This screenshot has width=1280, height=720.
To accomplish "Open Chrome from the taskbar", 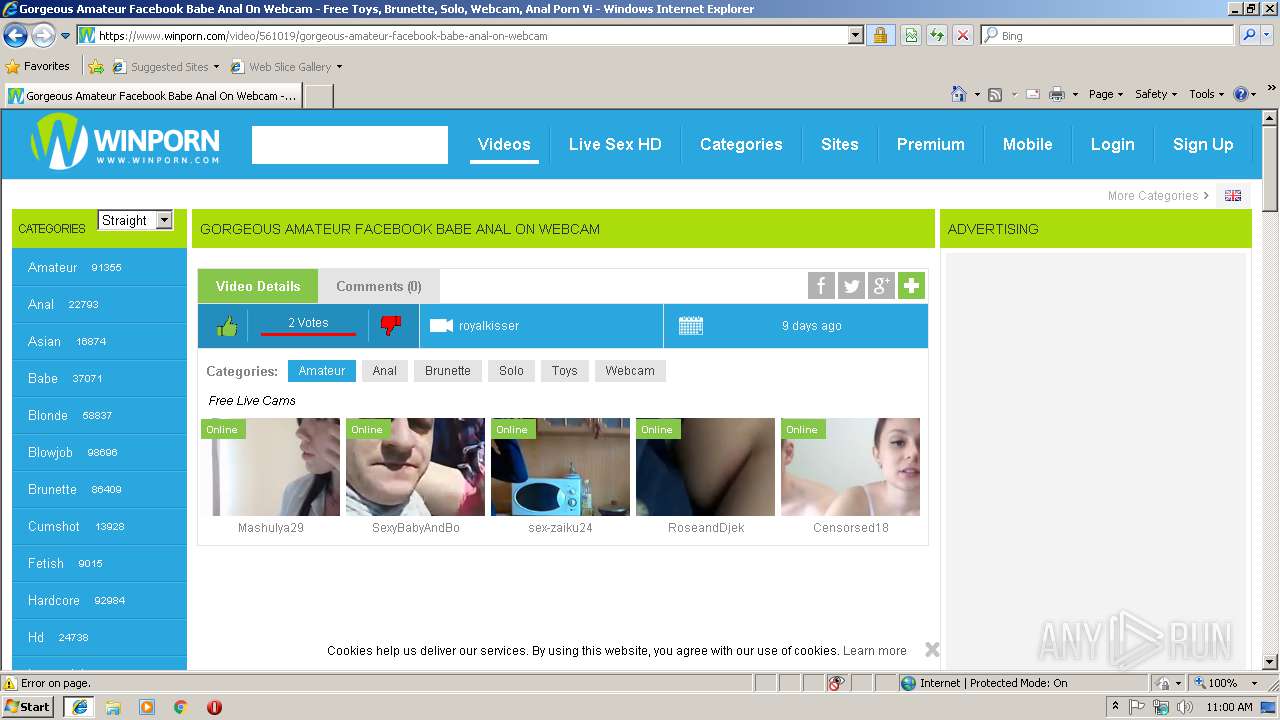I will [x=180, y=707].
